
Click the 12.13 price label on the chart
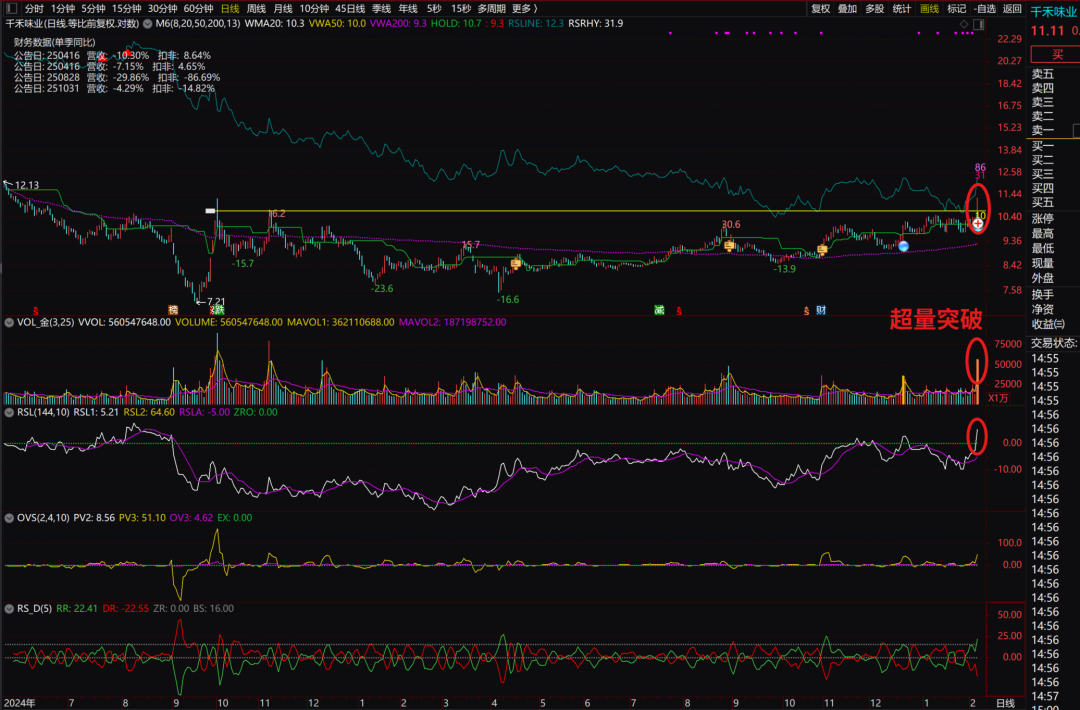(x=27, y=185)
